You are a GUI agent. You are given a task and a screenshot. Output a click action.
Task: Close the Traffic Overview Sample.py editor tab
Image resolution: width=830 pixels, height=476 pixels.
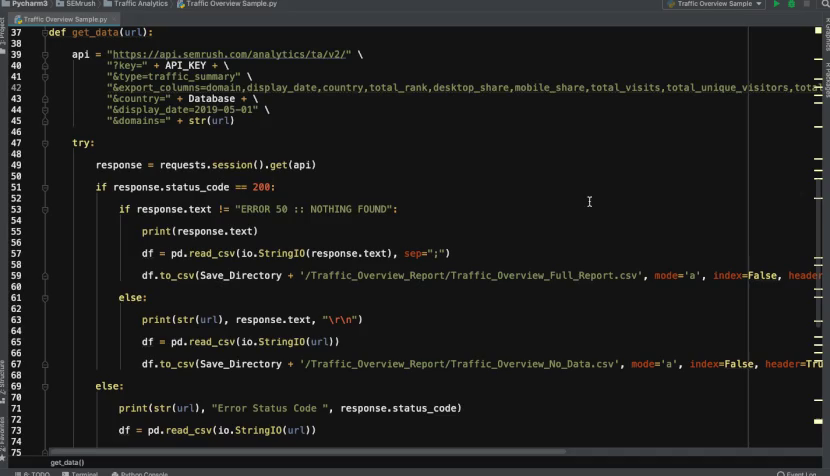114,19
